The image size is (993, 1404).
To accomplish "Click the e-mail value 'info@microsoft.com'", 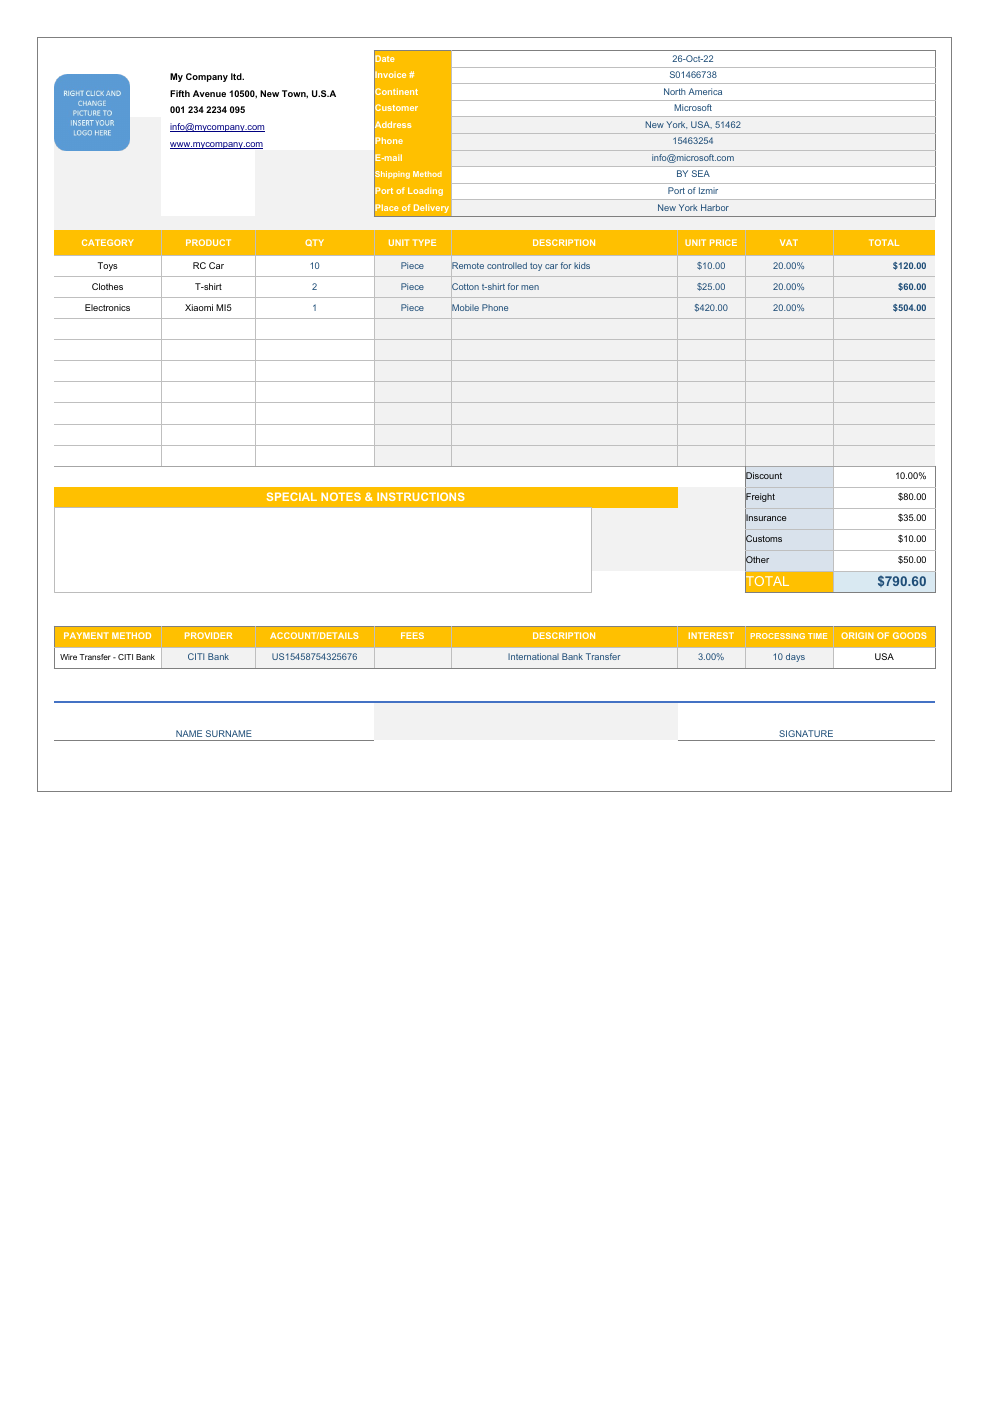I will (x=693, y=158).
